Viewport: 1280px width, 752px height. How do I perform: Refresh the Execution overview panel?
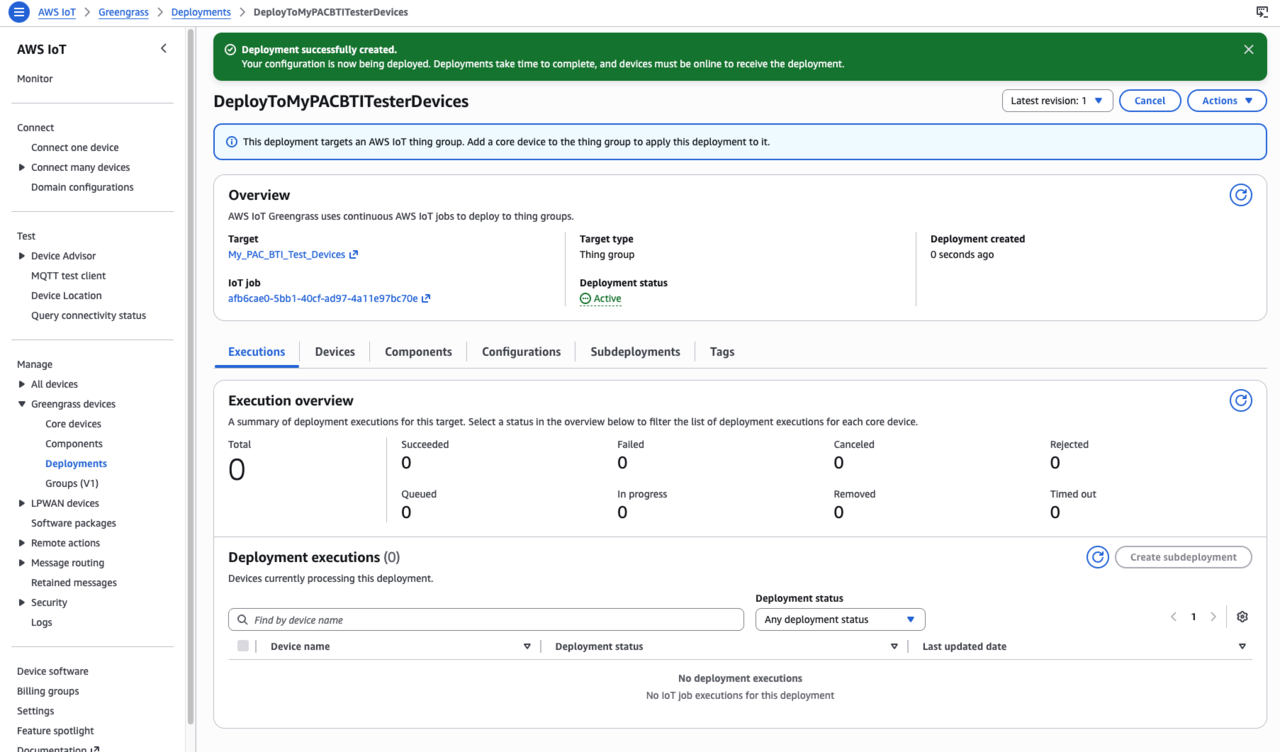click(x=1240, y=401)
